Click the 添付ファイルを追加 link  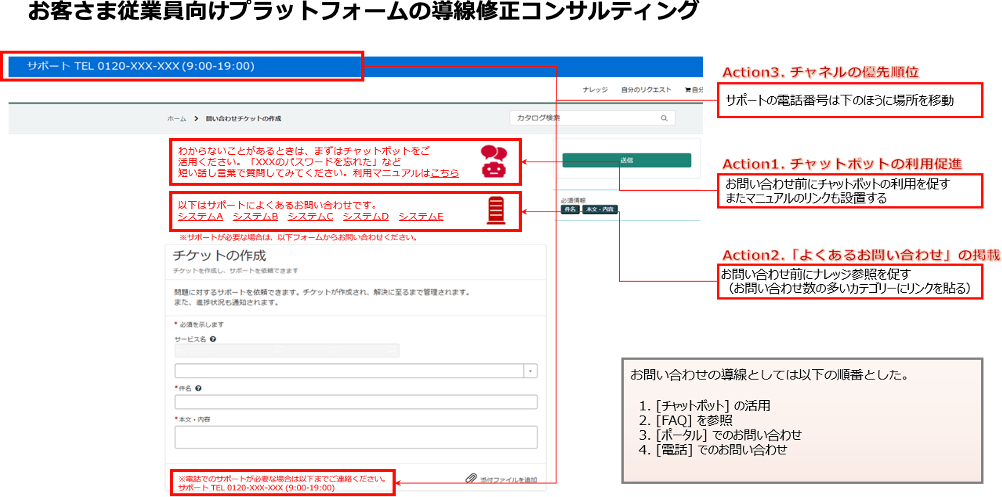[509, 479]
